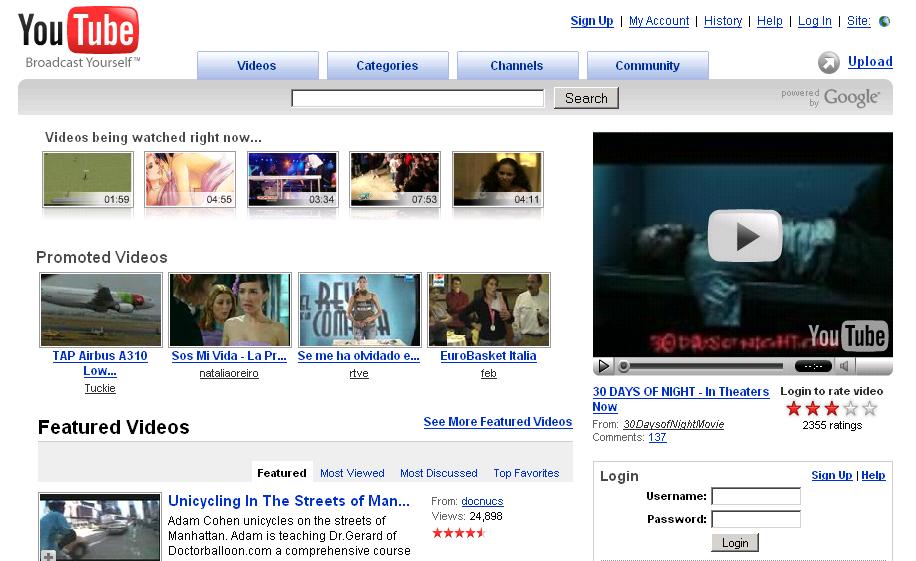This screenshot has height=561, width=916.
Task: Click Help in the Login box
Action: (x=873, y=475)
